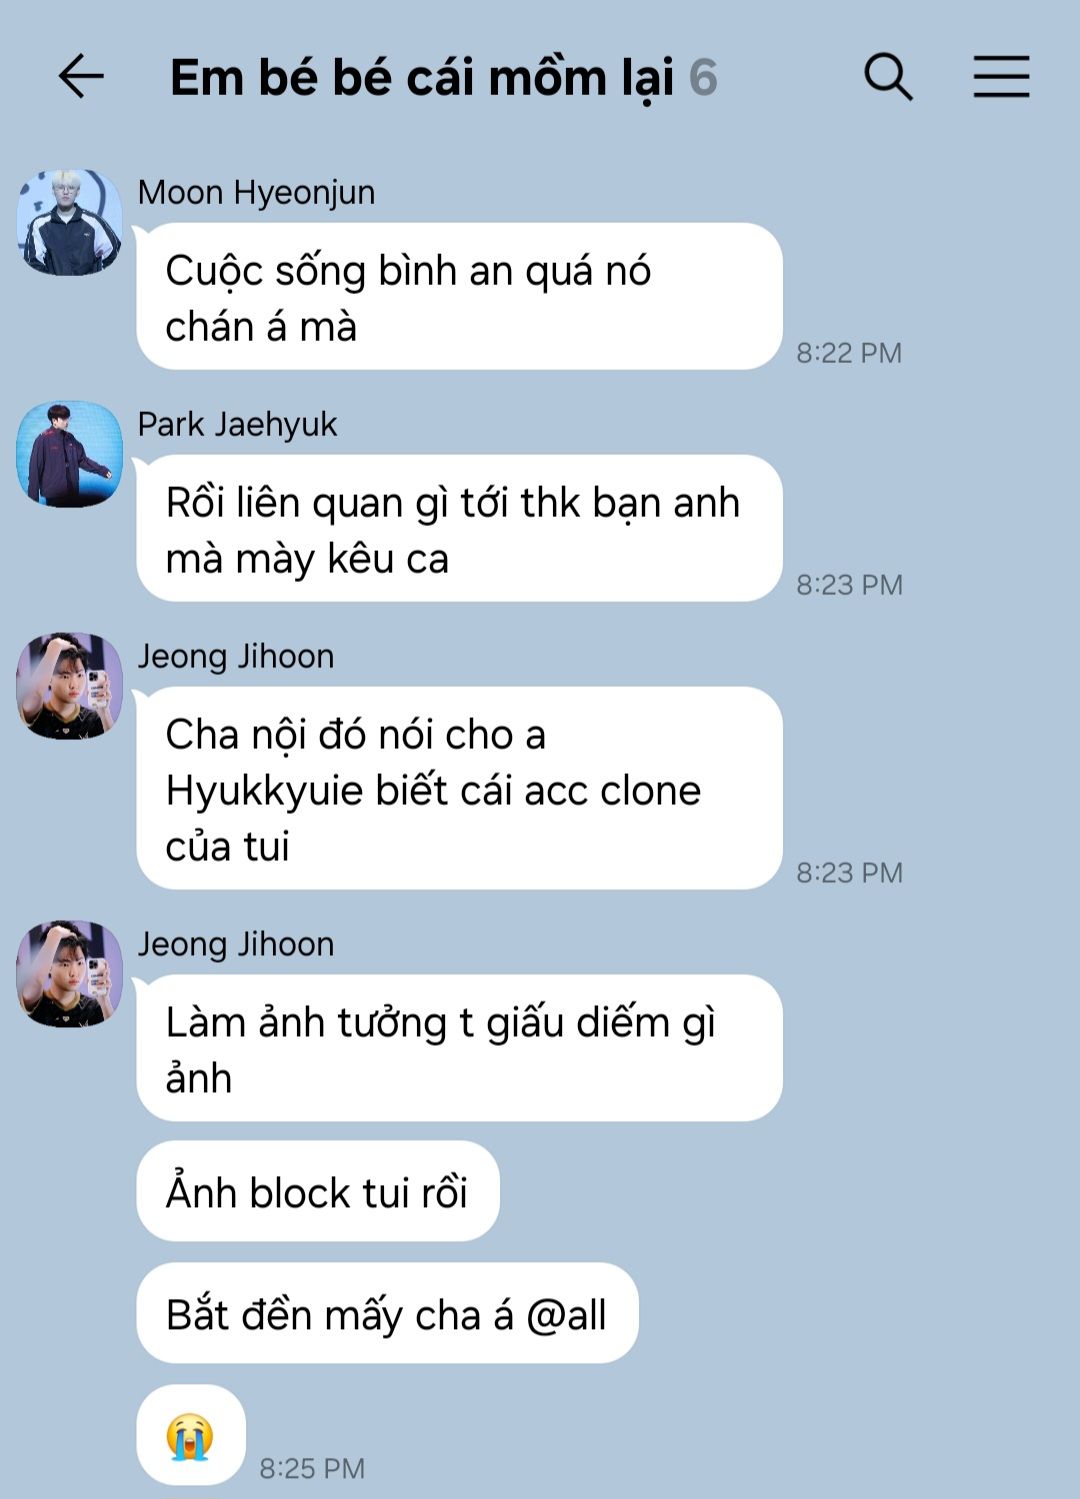Select the chat title "Em bé bé cái mồm lại"

(421, 78)
